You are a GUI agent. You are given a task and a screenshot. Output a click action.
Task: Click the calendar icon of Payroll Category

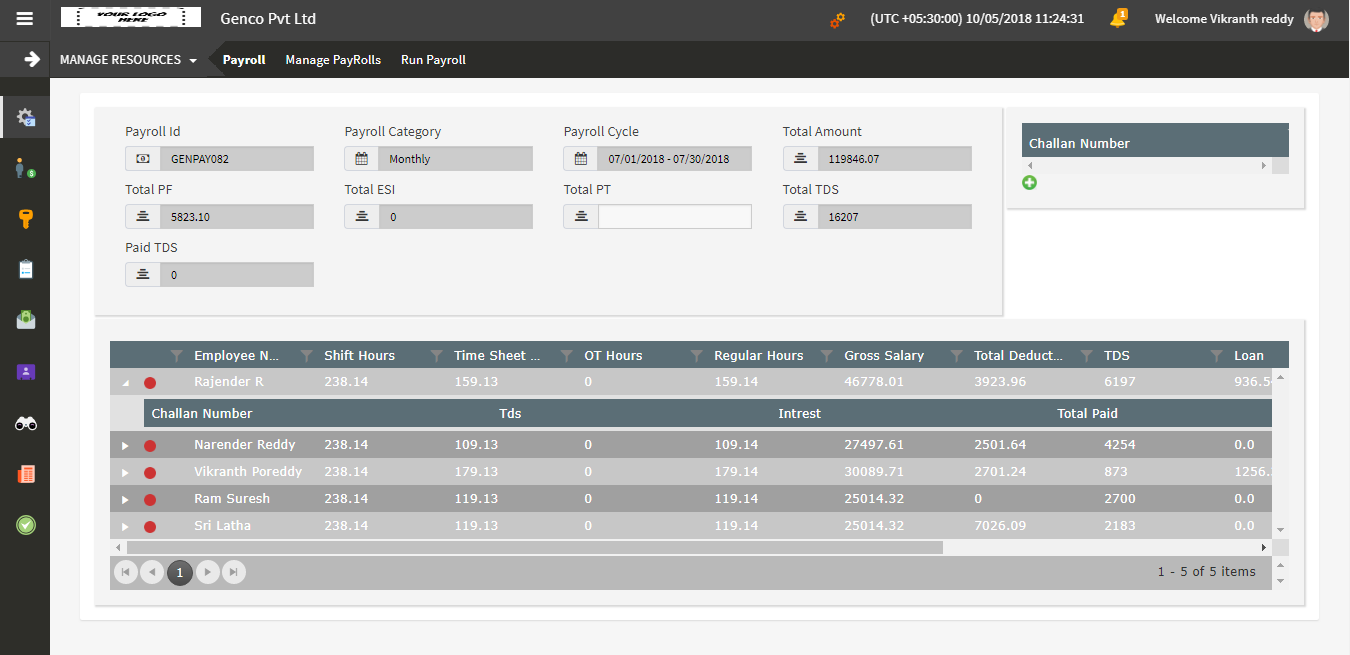click(362, 159)
